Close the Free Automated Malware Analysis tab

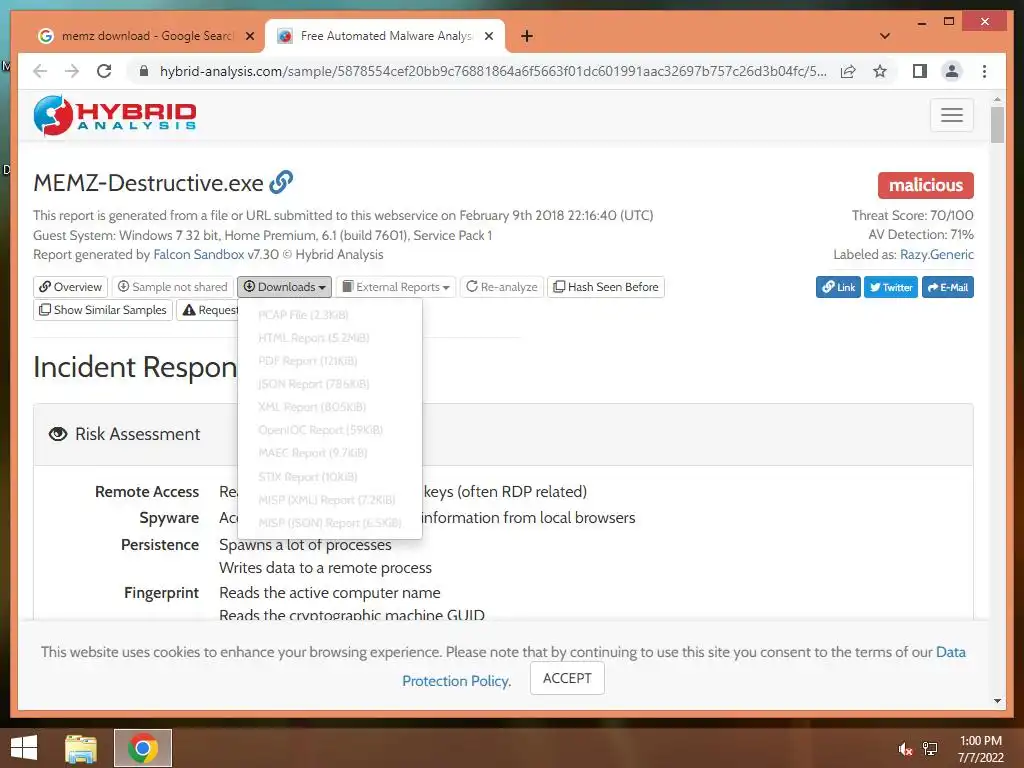488,36
